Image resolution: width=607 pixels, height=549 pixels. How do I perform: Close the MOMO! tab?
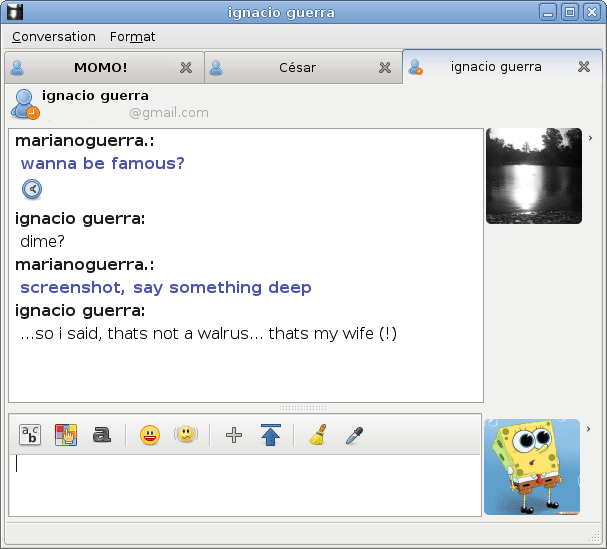pyautogui.click(x=185, y=68)
